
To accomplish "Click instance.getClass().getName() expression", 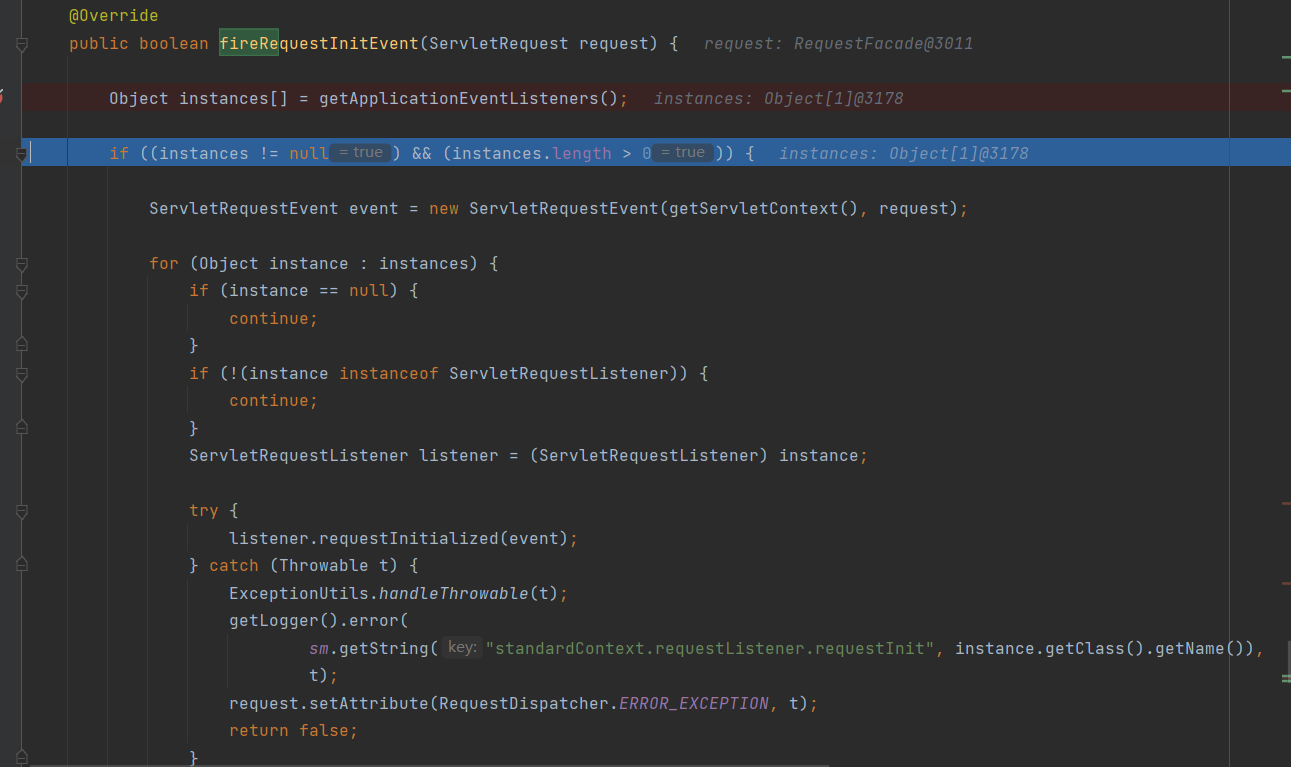I will pos(1099,648).
